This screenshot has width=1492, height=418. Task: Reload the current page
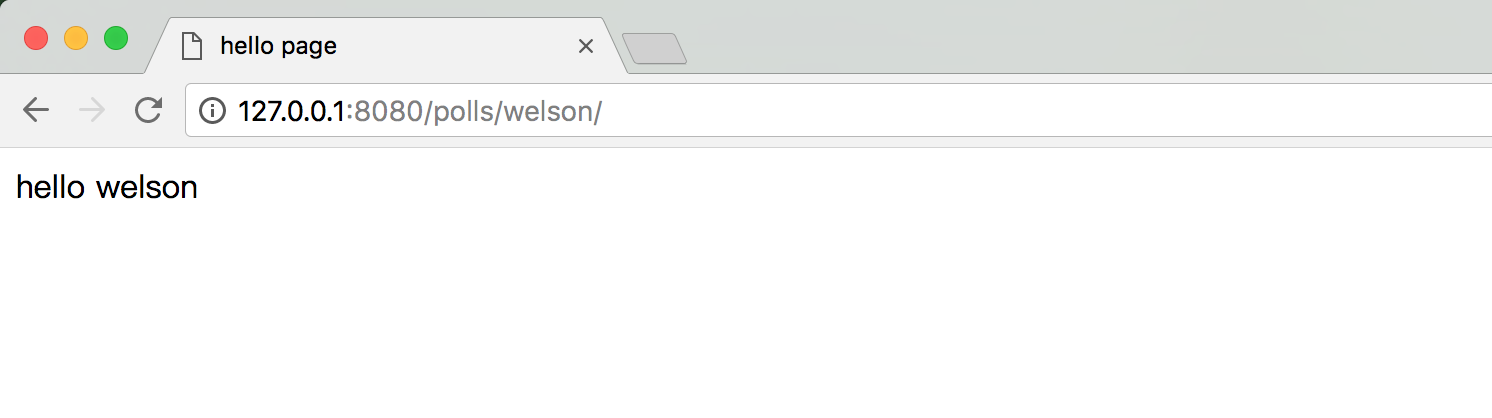pos(148,110)
